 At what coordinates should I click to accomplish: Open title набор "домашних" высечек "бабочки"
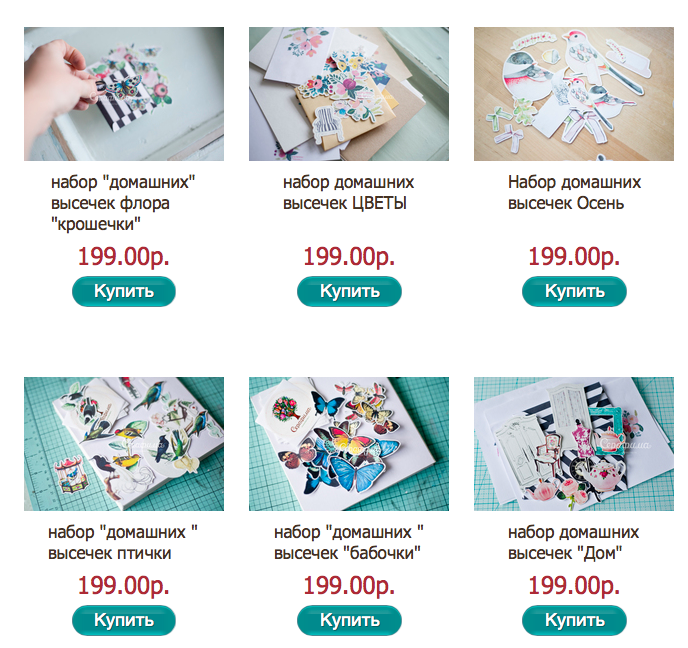(x=349, y=542)
